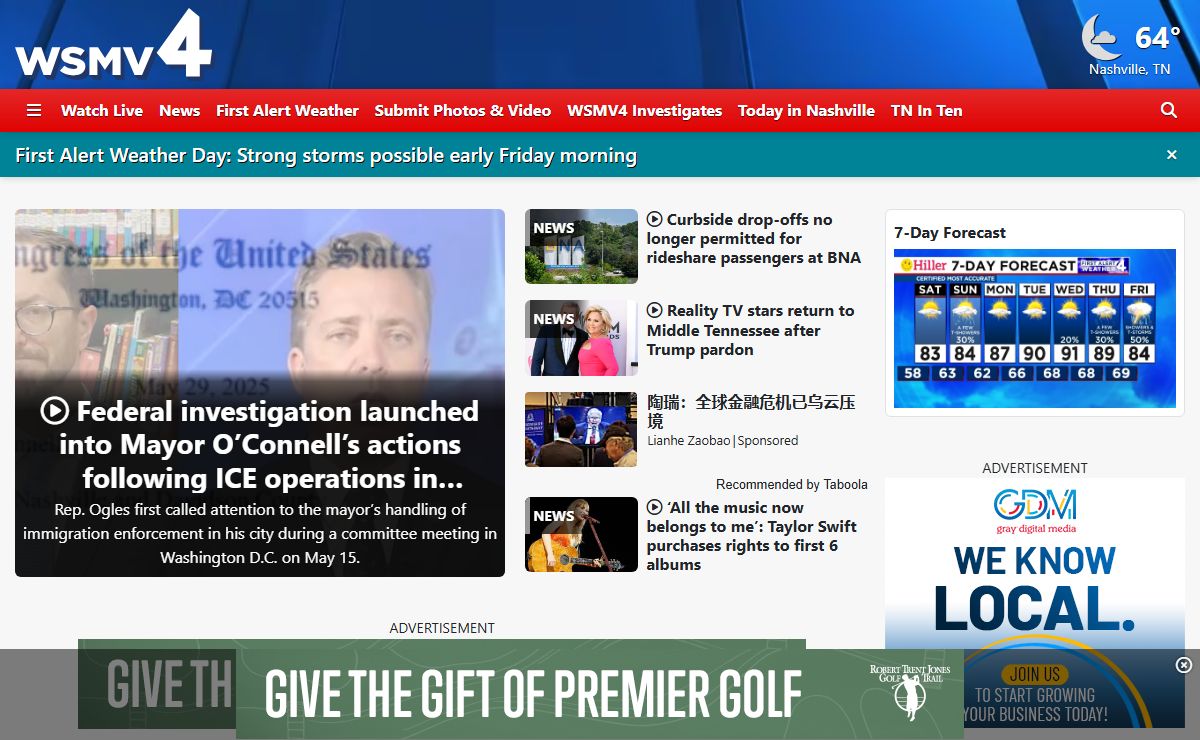Dismiss the First Alert Weather Day banner
This screenshot has height=740, width=1200.
1172,155
